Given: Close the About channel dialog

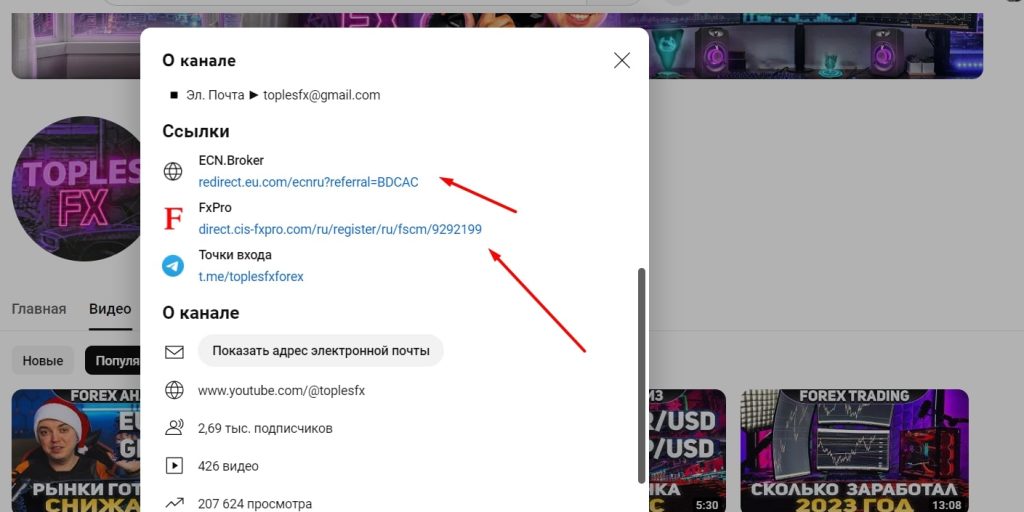Looking at the screenshot, I should (x=622, y=61).
